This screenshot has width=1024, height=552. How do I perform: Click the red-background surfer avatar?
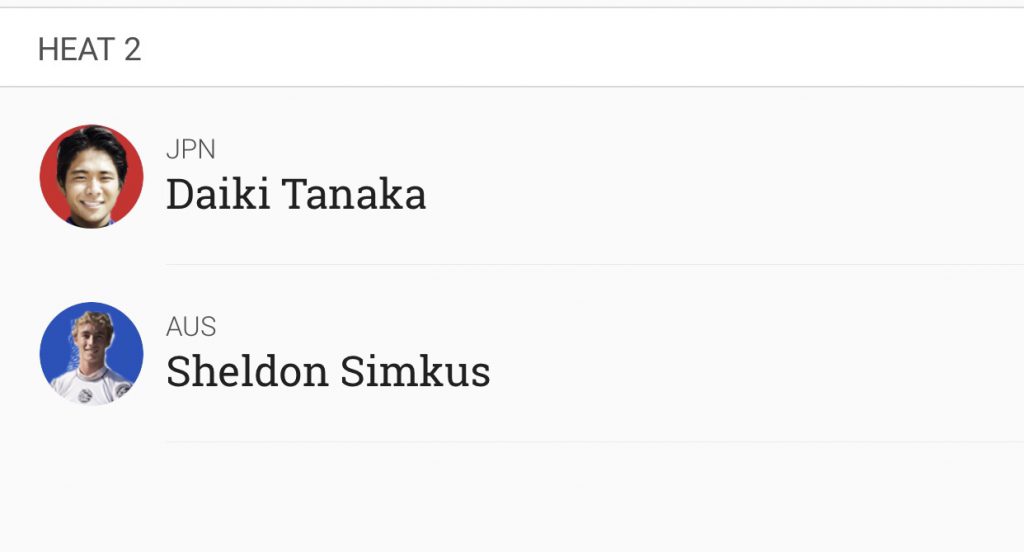point(91,176)
